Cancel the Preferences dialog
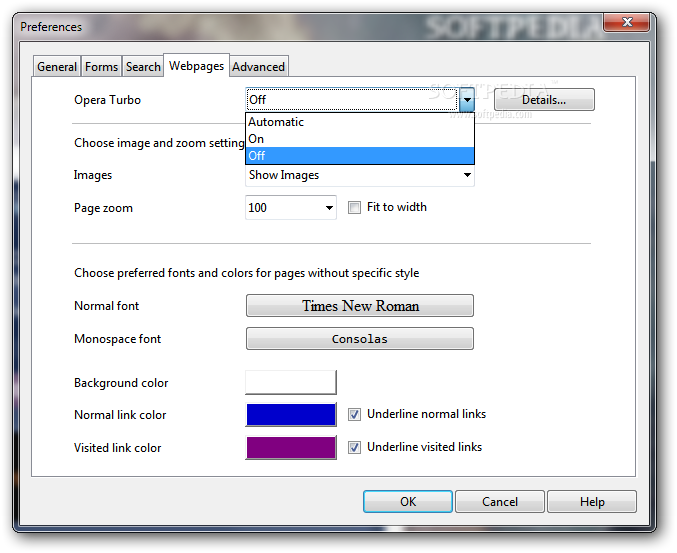677x553 pixels. [500, 502]
